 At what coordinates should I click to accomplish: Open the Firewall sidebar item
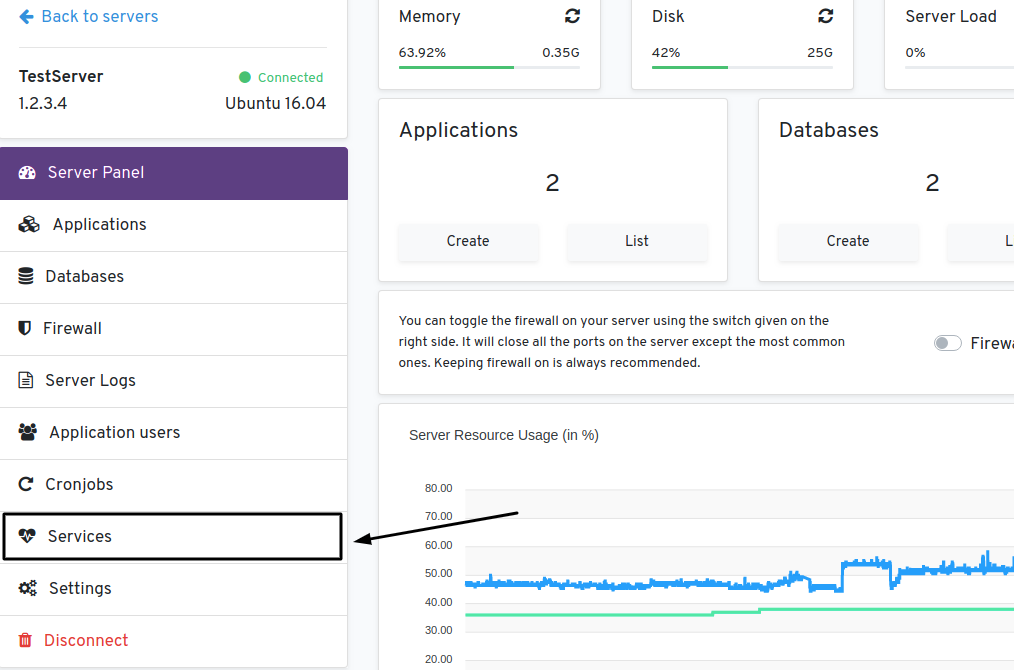point(174,329)
